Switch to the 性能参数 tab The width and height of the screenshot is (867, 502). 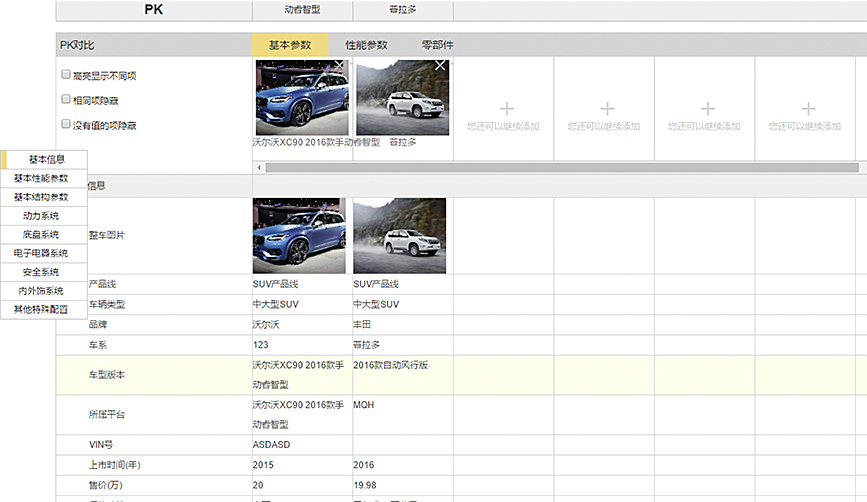(367, 45)
